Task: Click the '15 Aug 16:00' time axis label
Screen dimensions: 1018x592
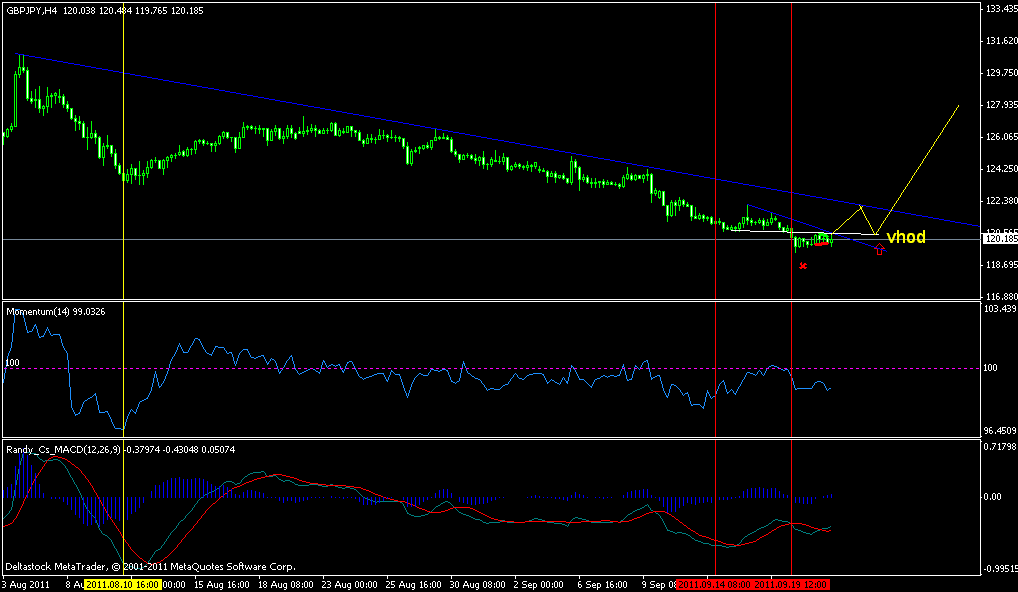Action: [x=222, y=585]
